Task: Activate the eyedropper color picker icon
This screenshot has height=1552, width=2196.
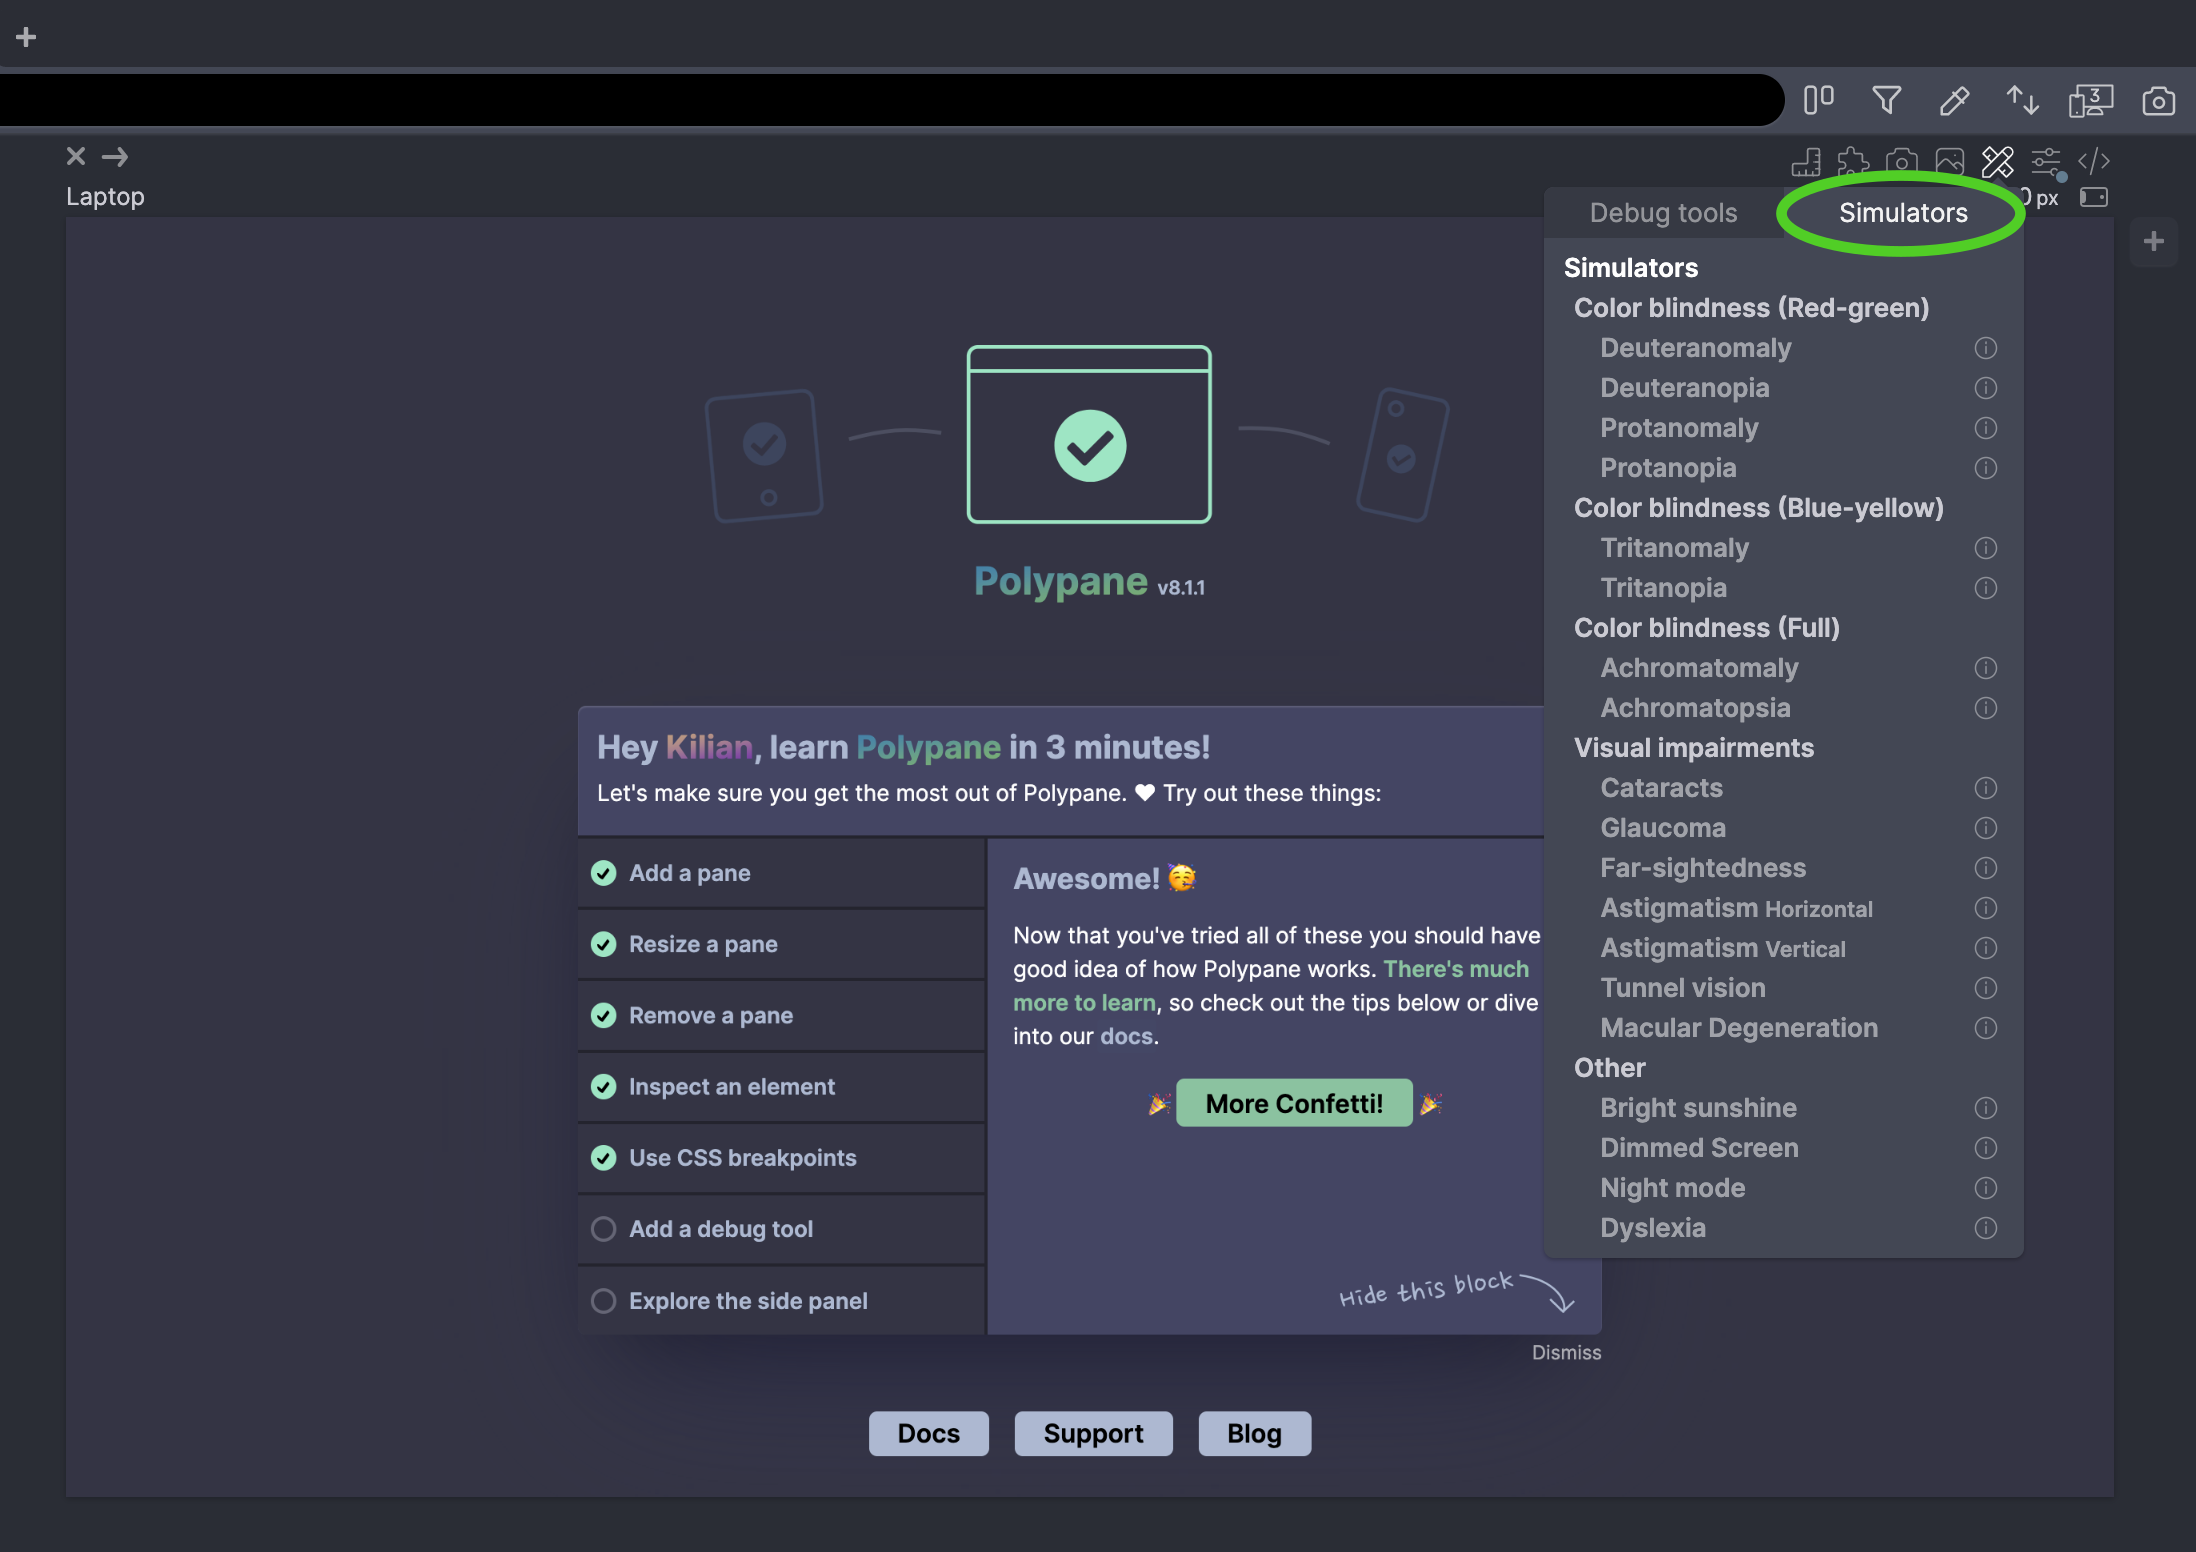Action: click(1955, 100)
